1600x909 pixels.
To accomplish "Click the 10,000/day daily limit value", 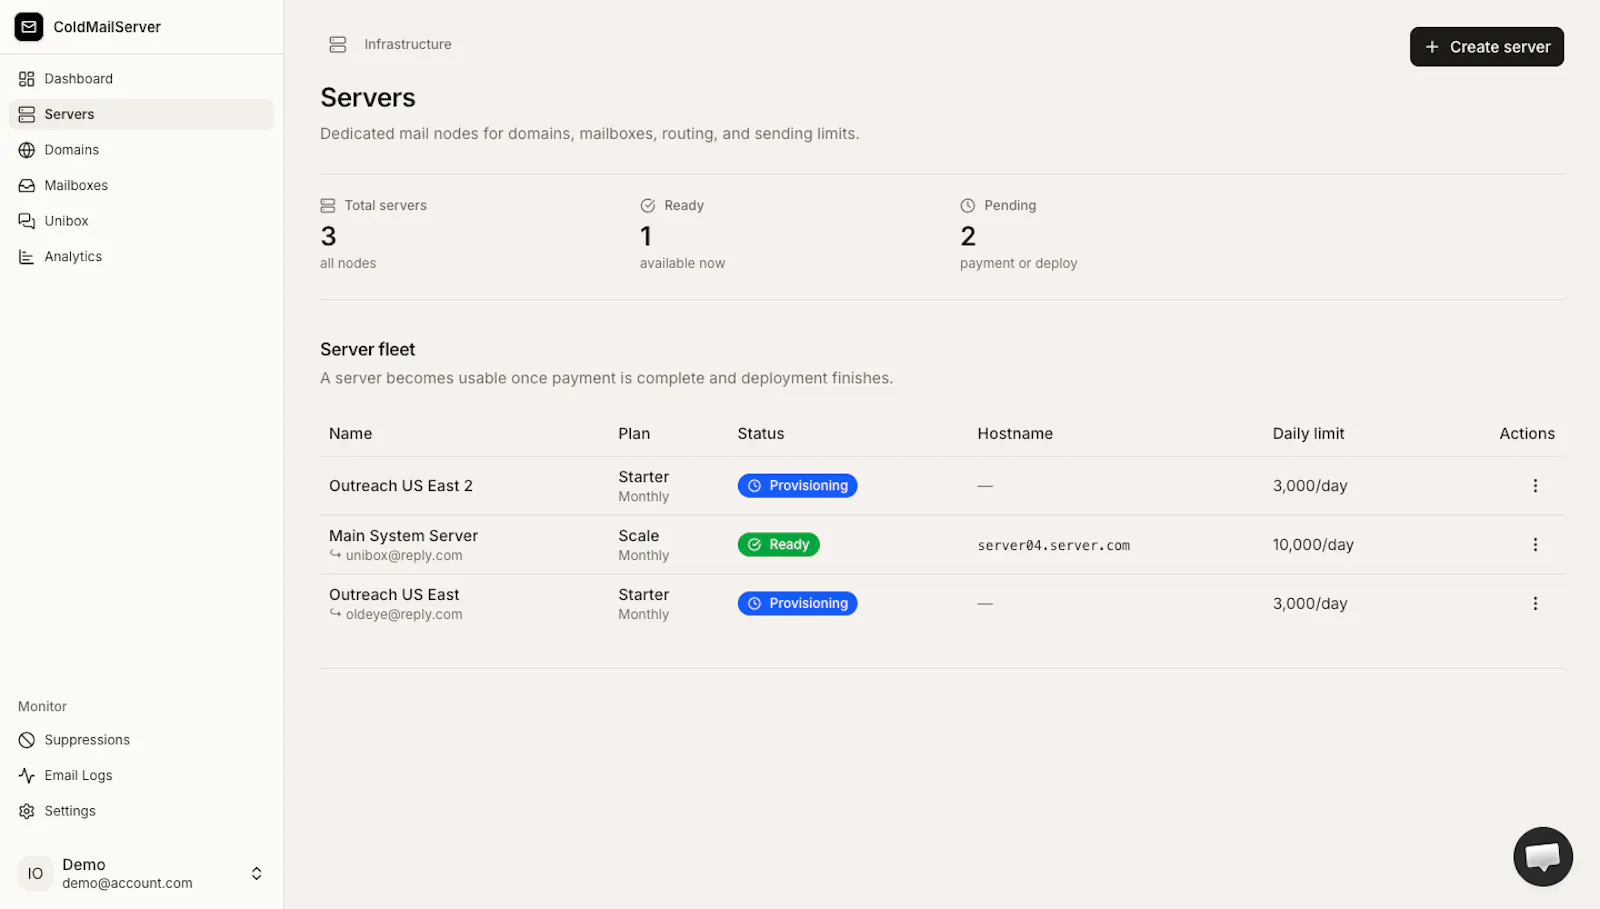I will click(x=1313, y=545).
